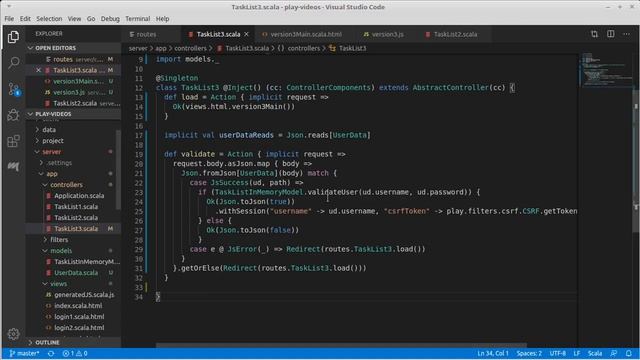Open the notifications bell in status bar
640x360 pixels.
(x=629, y=353)
